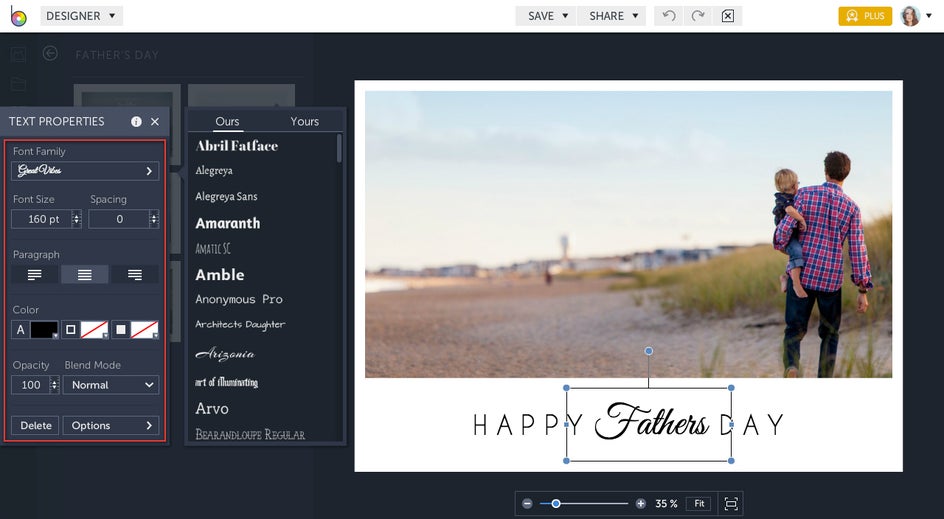Screen dimensions: 944x519
Task: Click the font list scrollbar
Action: [x=339, y=148]
